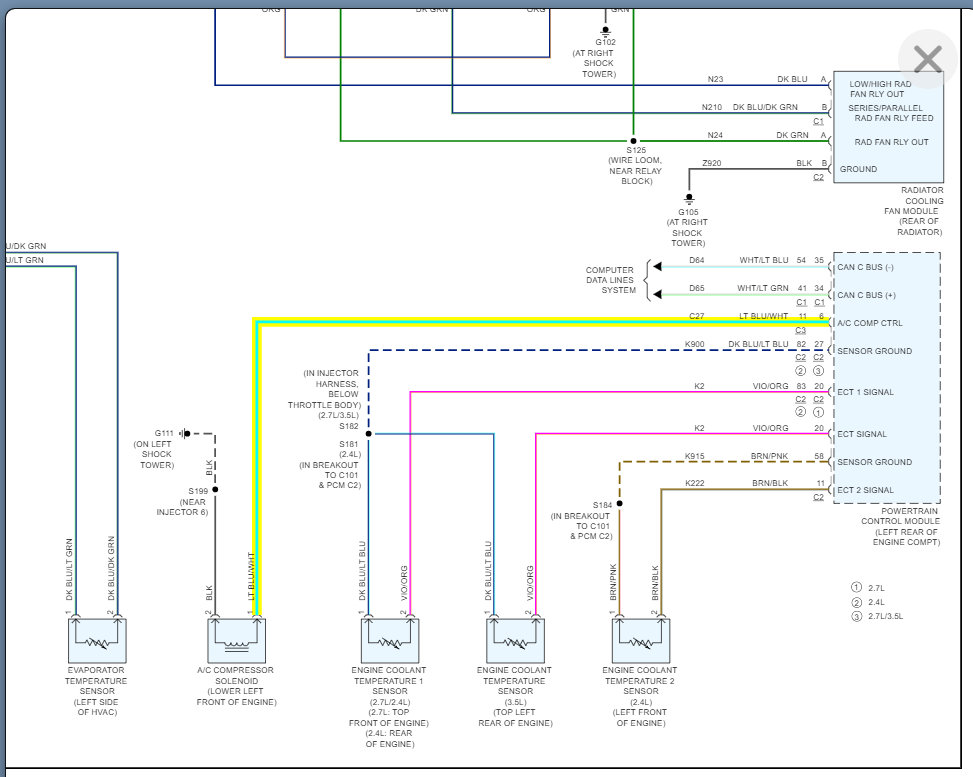Select the Engine Coolant Temperature 1 Sensor symbol

pos(390,641)
